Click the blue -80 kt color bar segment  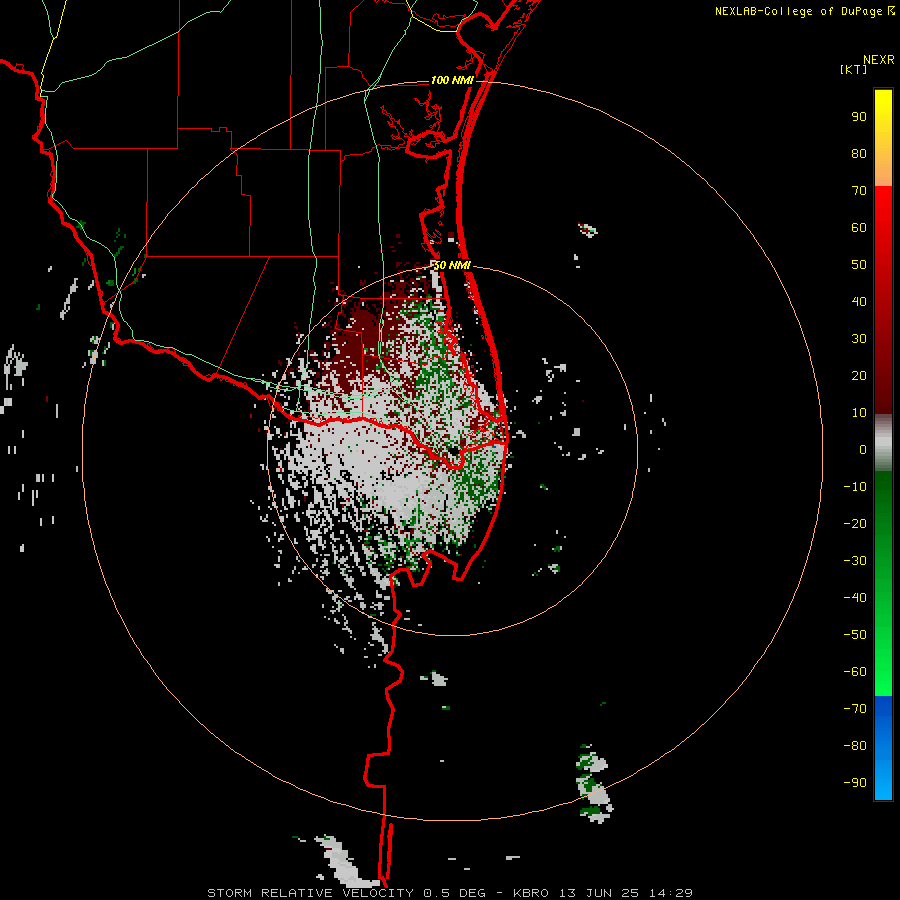coord(883,746)
